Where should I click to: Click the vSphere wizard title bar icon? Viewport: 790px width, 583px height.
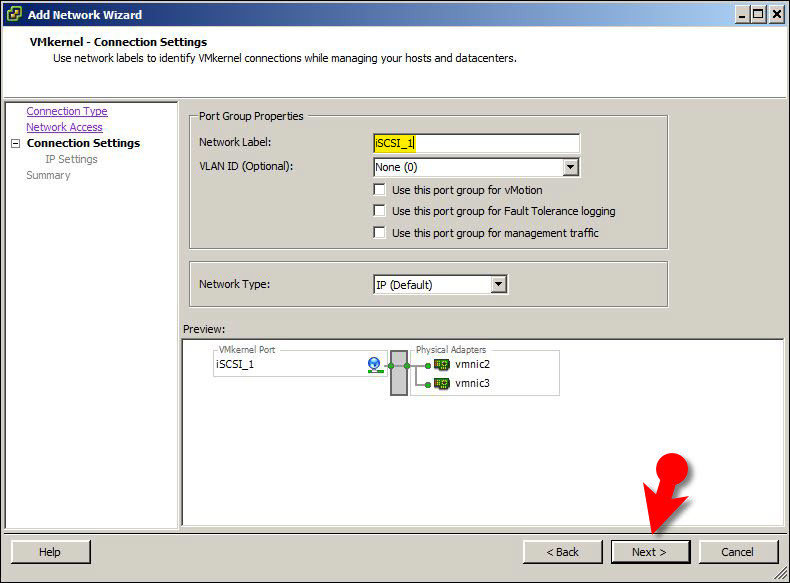click(14, 14)
